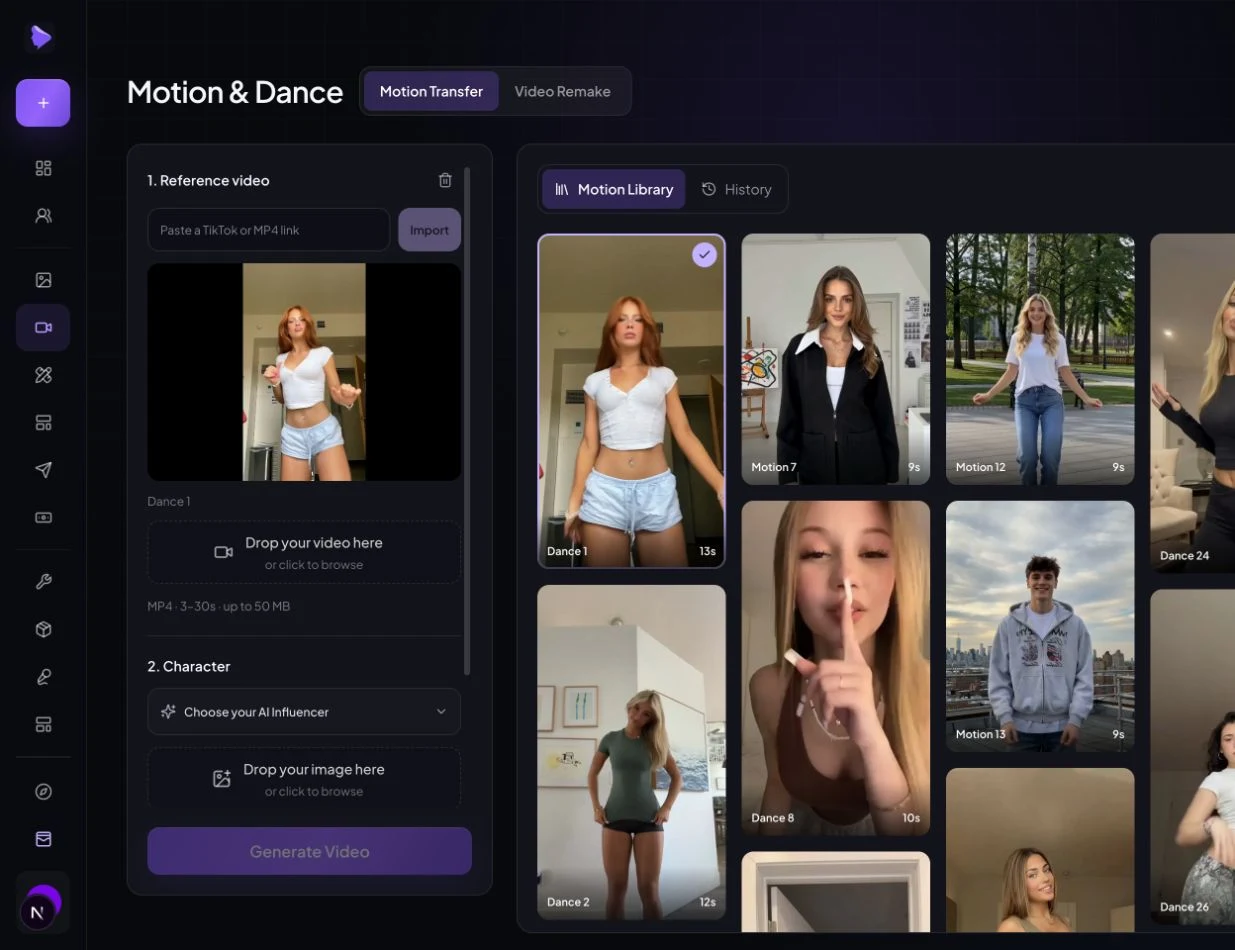Select the Motion 7 card
Image resolution: width=1235 pixels, height=950 pixels.
[836, 359]
